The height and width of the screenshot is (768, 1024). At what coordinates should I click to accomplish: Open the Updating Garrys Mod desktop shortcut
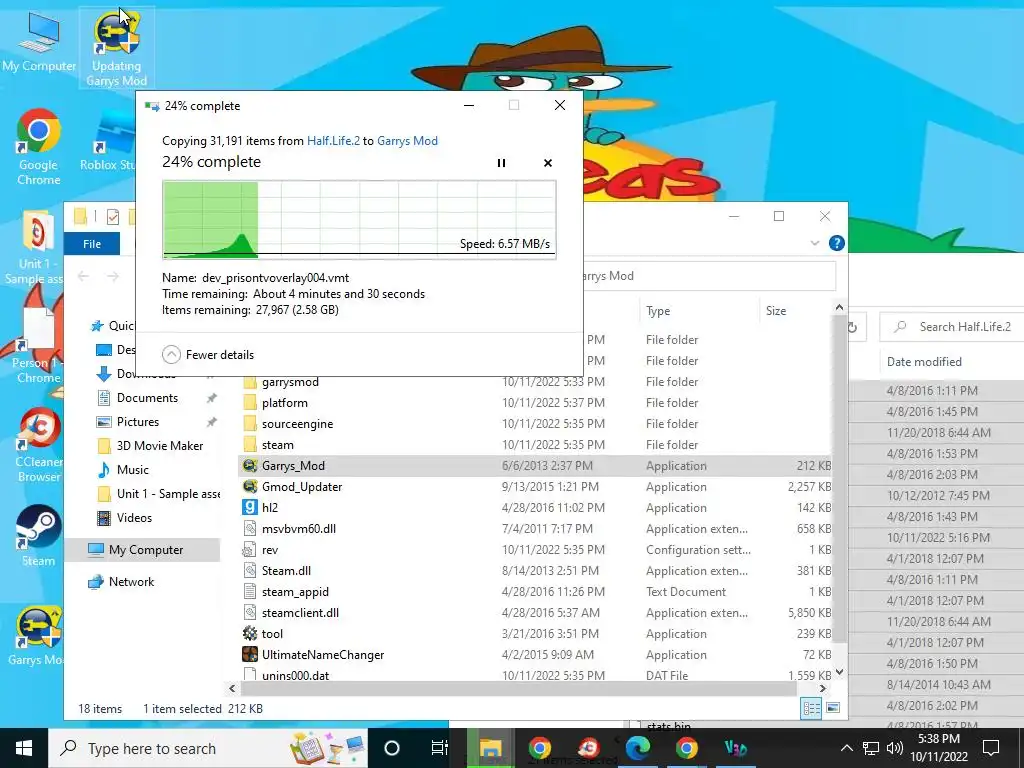coord(116,47)
